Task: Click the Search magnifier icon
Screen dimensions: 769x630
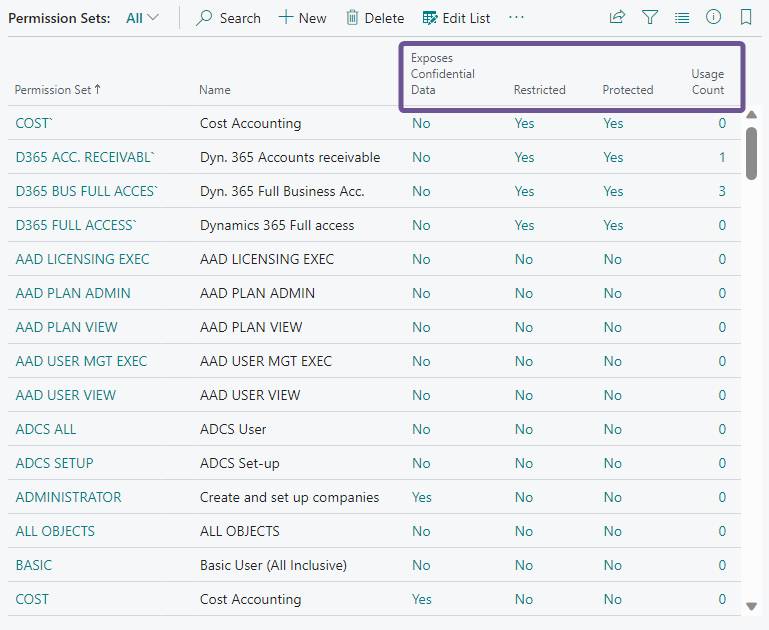Action: tap(204, 18)
